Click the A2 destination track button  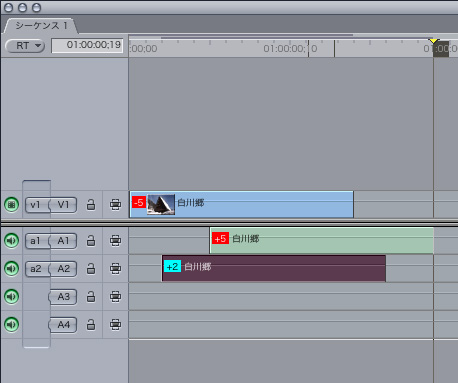point(63,269)
